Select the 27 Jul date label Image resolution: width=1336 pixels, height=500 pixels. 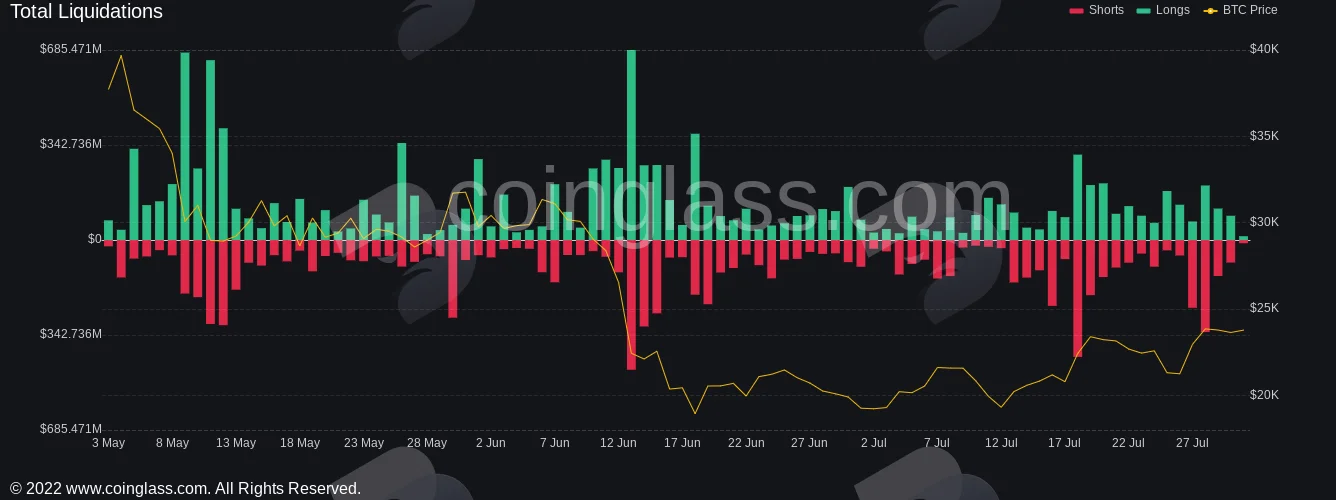(1192, 442)
